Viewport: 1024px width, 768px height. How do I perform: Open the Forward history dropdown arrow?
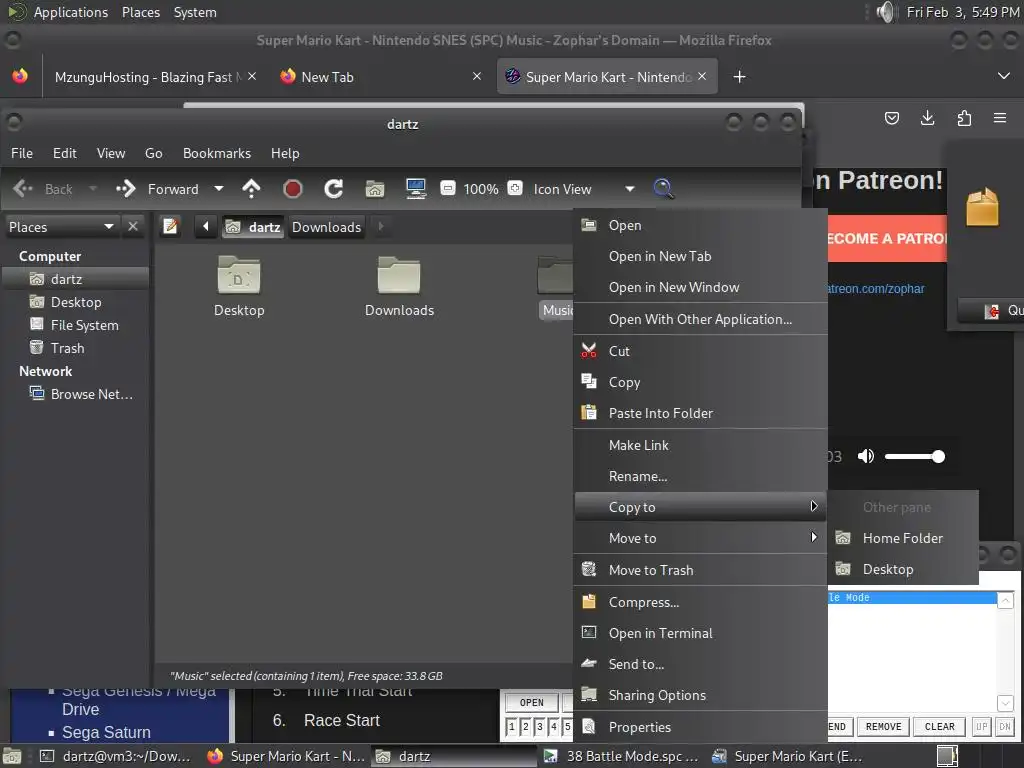(219, 189)
